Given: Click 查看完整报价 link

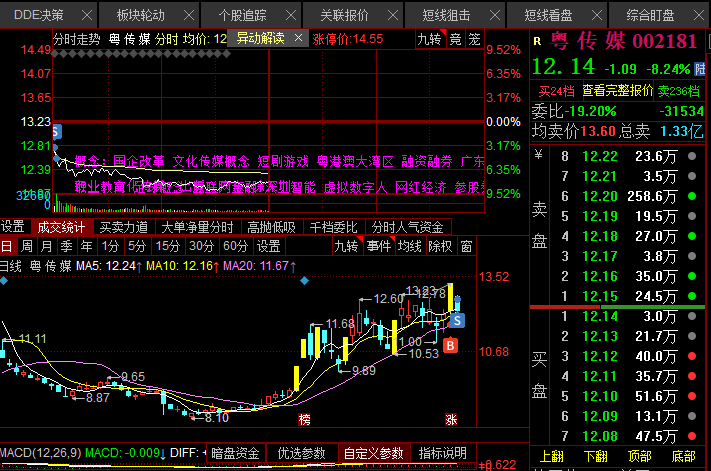Looking at the screenshot, I should pyautogui.click(x=618, y=91).
